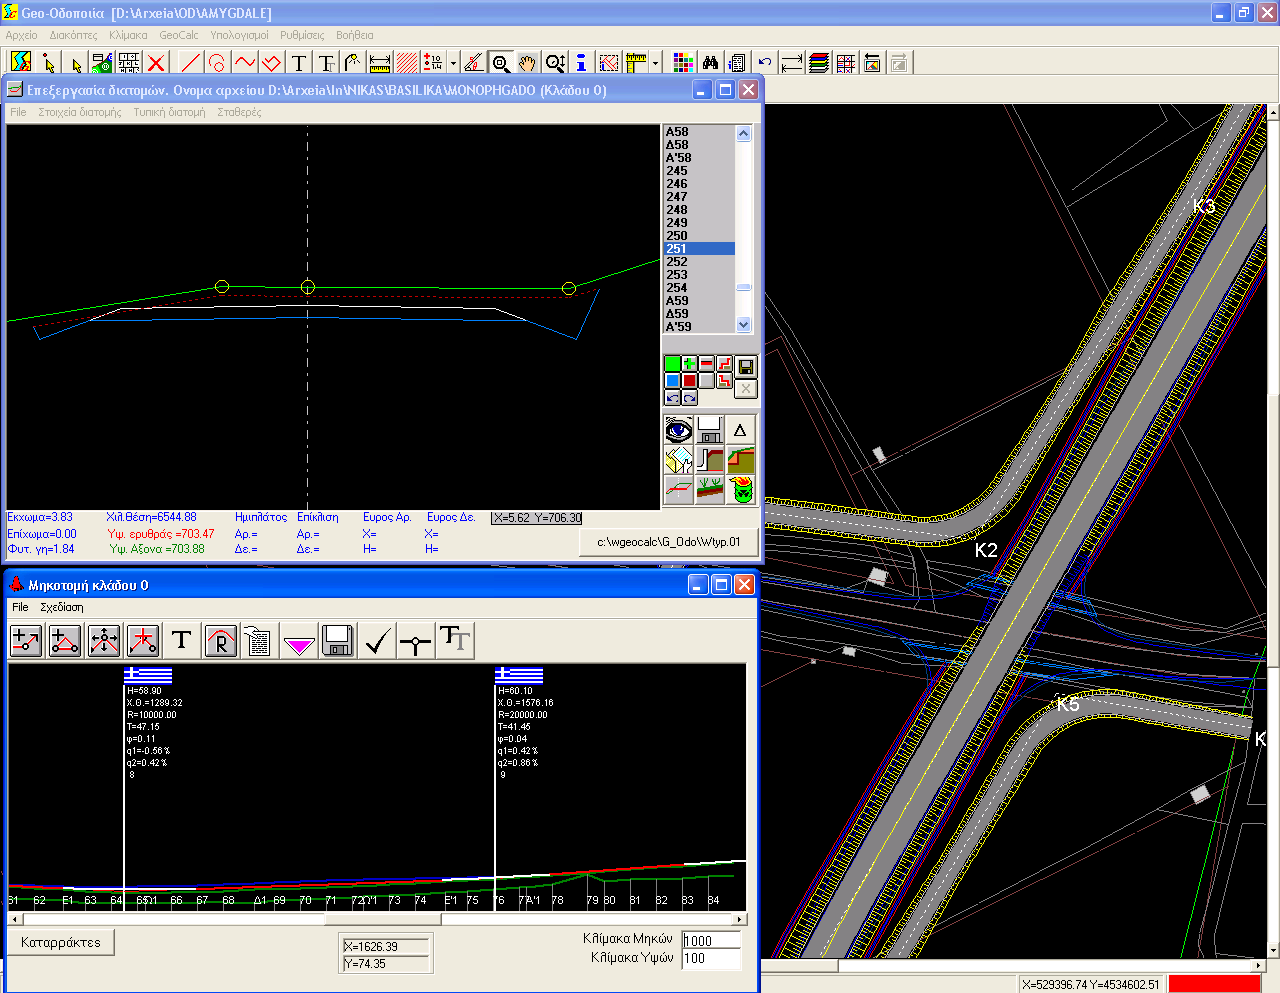Select the blue info icon
This screenshot has width=1280, height=993.
click(x=581, y=63)
